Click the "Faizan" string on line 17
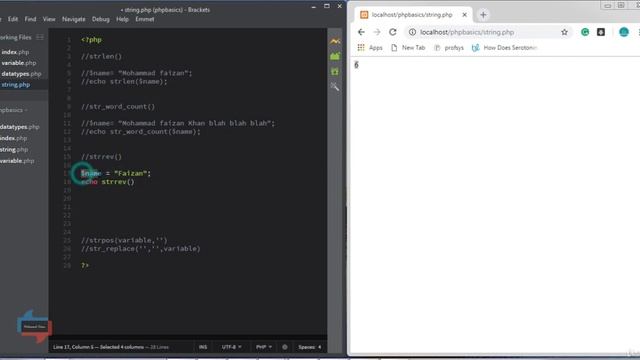This screenshot has width=640, height=360. [x=130, y=173]
